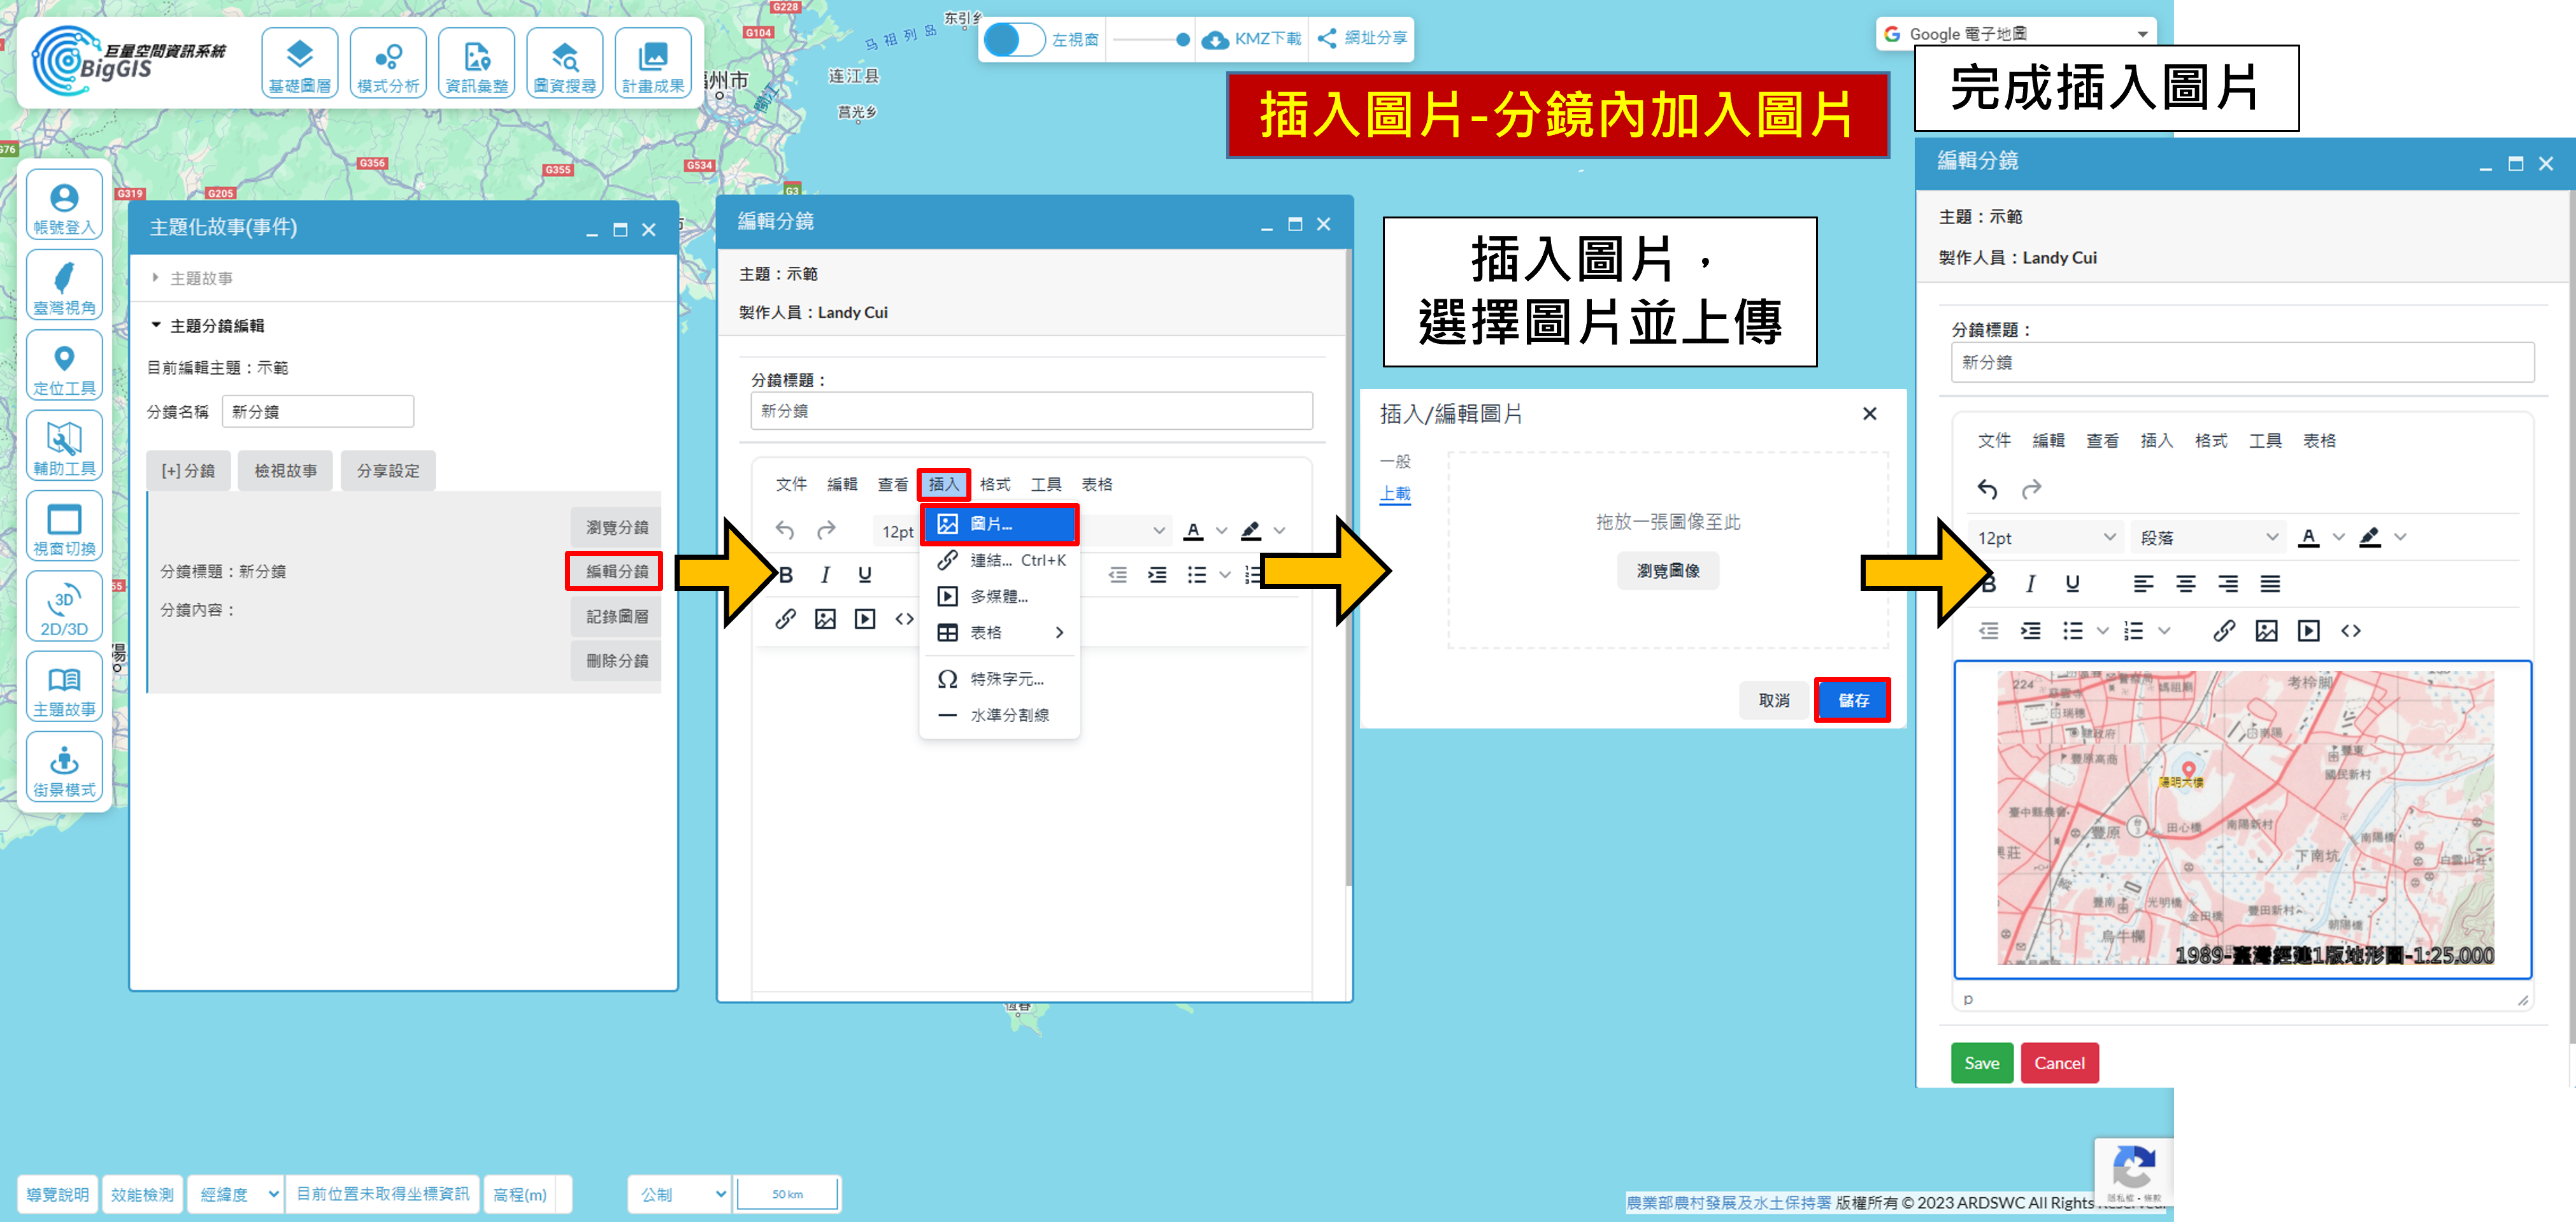Open the 插入 menu in editor
The image size is (2576, 1222).
click(x=943, y=485)
